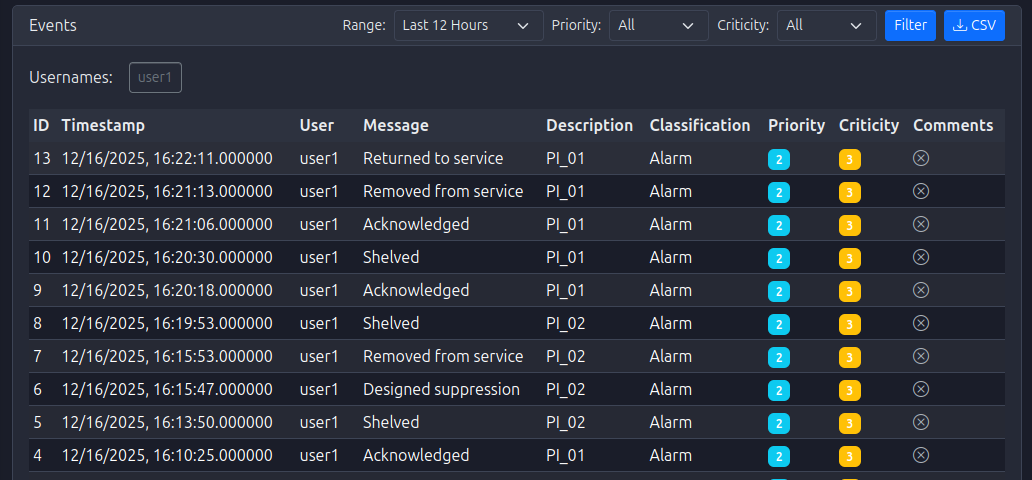Click PI_02 description in row ID 8
Viewport: 1032px width, 480px height.
click(565, 323)
